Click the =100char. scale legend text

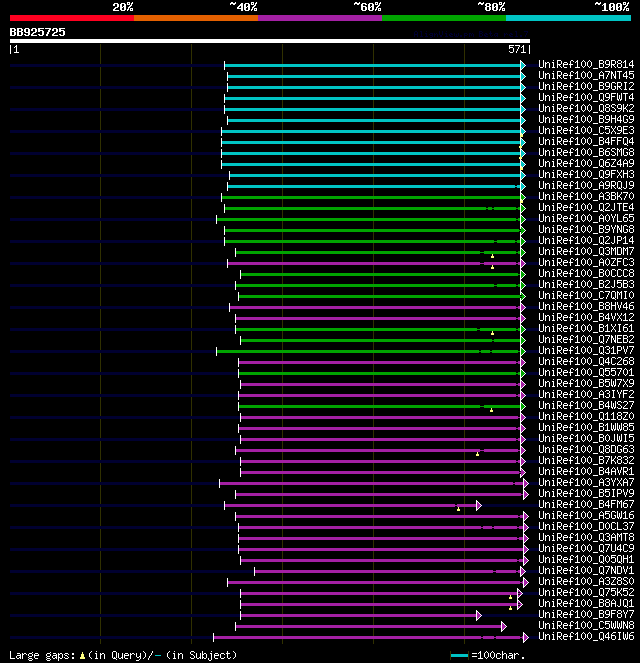point(498,655)
